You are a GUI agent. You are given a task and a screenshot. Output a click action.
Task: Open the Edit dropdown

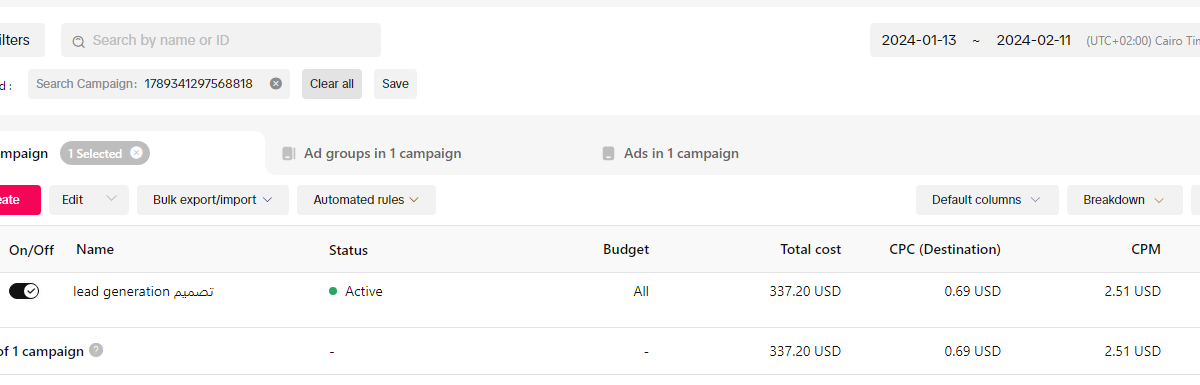coord(89,200)
